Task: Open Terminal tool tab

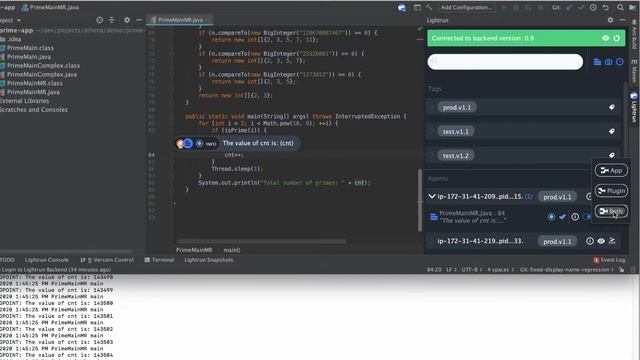Action: (x=159, y=260)
